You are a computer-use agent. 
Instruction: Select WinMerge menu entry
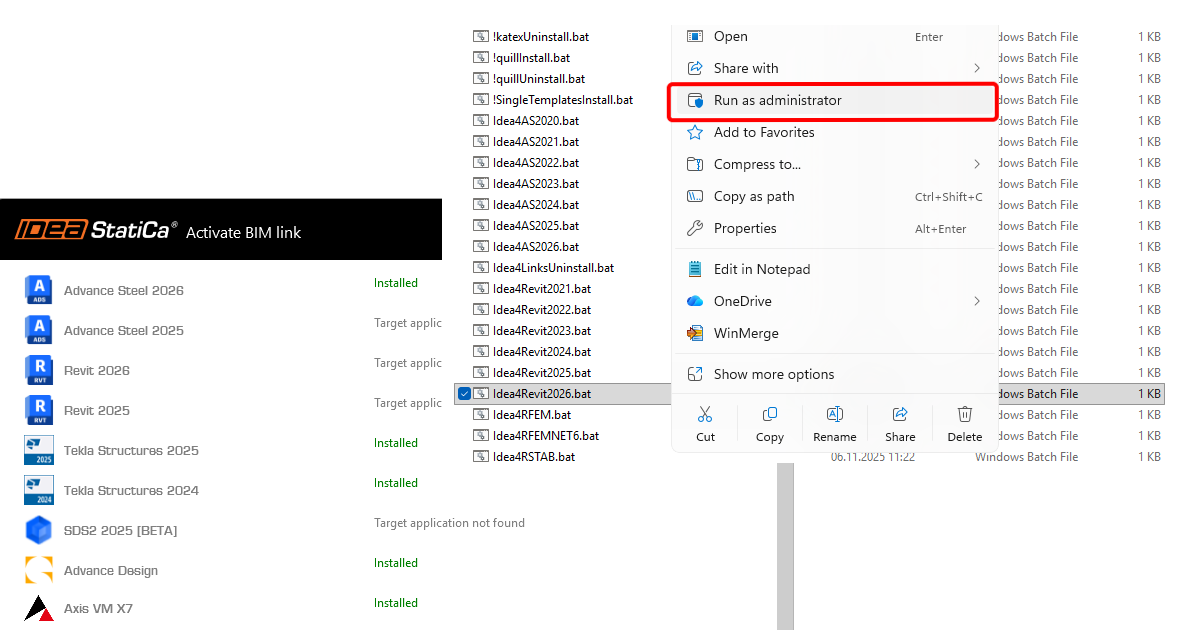tap(835, 333)
